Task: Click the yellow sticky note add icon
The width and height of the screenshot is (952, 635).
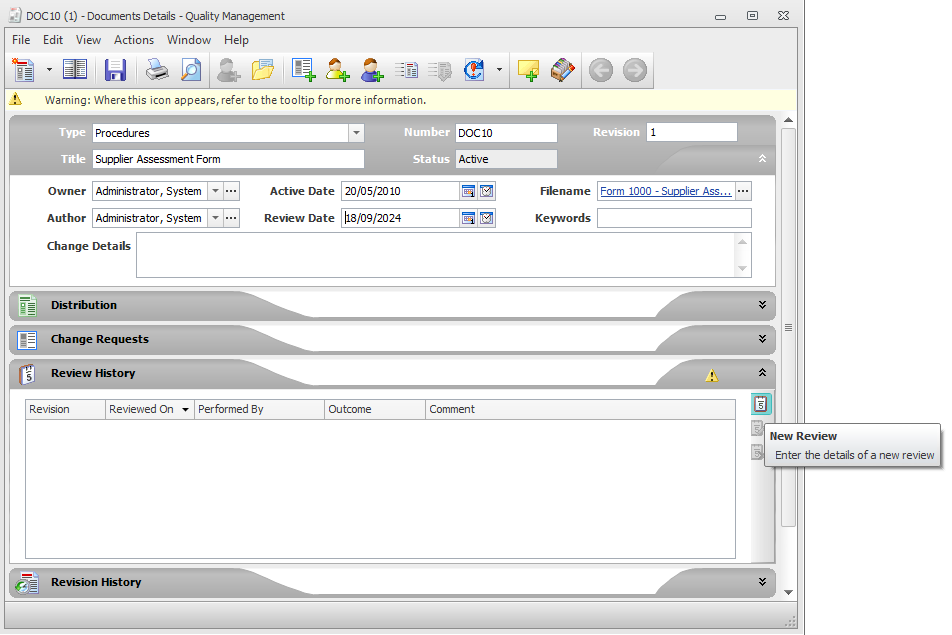Action: (528, 70)
